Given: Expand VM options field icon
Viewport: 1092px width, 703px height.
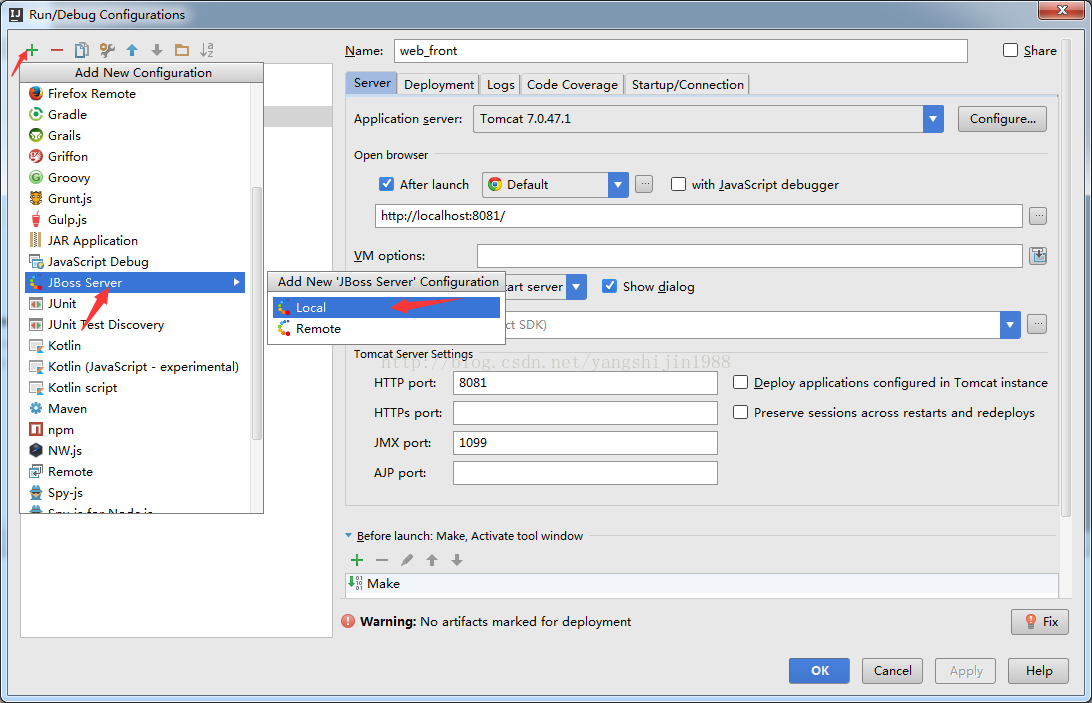Looking at the screenshot, I should click(x=1038, y=256).
